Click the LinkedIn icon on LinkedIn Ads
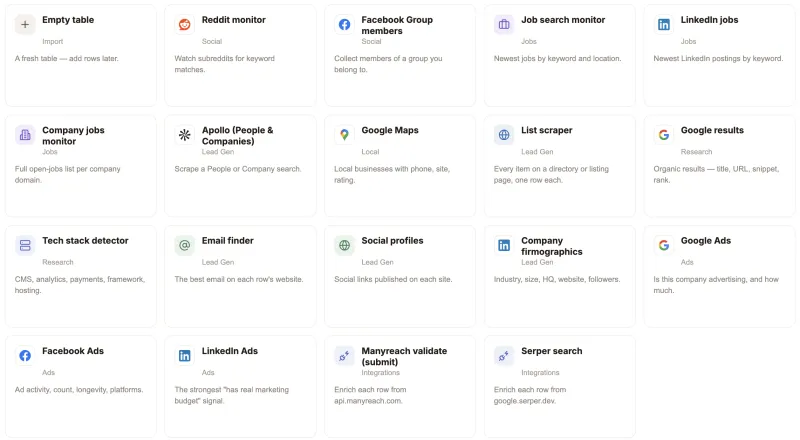 click(x=185, y=355)
